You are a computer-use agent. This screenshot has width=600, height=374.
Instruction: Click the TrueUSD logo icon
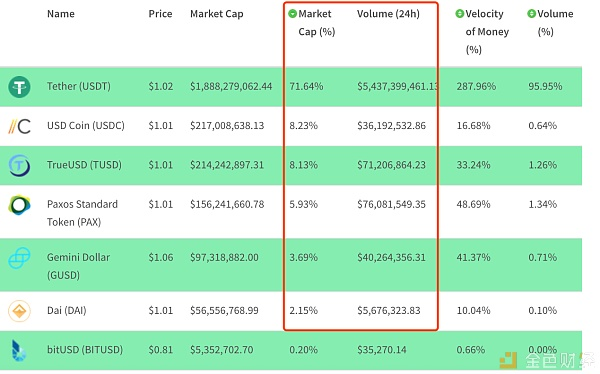19,165
